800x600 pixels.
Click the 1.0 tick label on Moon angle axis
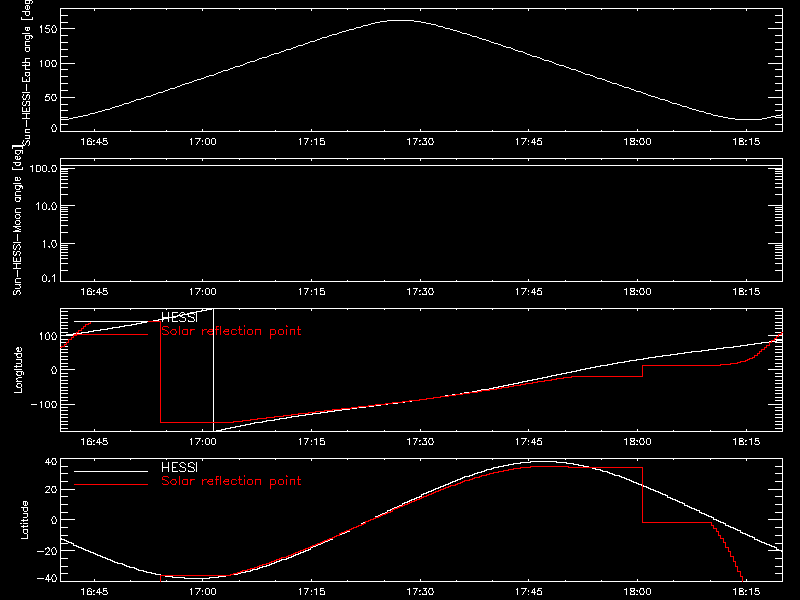[49, 244]
